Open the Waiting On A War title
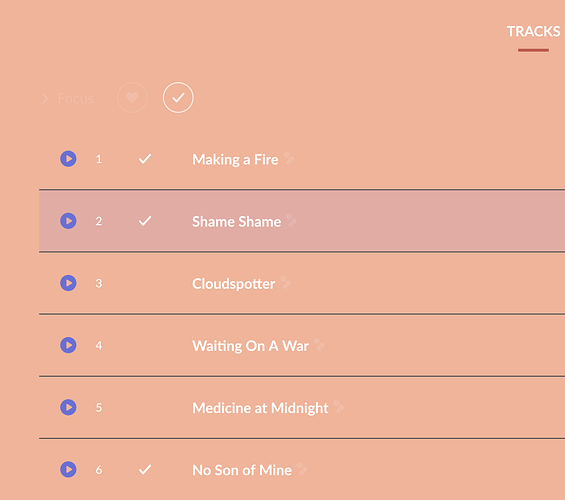 (250, 346)
